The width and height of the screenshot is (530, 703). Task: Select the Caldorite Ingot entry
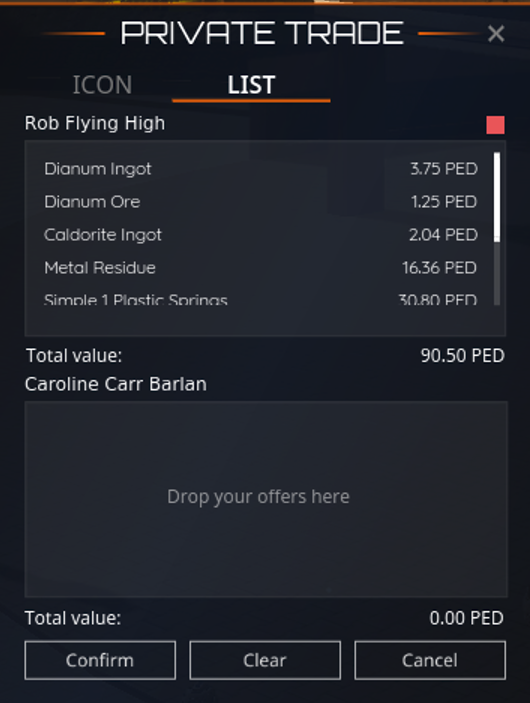pos(261,235)
